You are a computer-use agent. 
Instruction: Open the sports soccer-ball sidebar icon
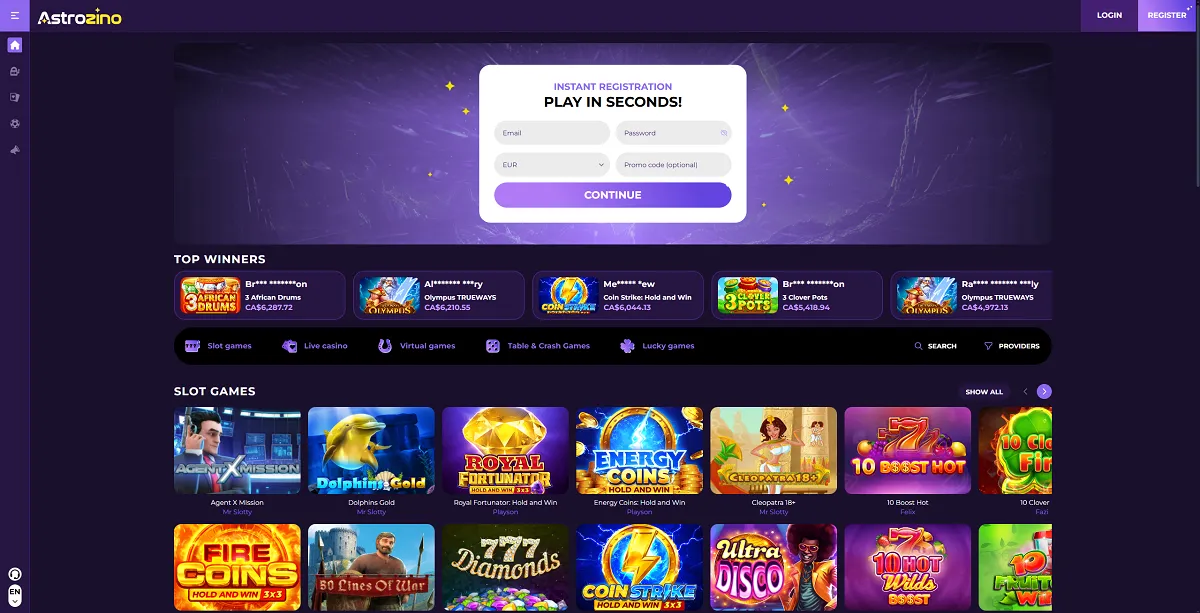[x=15, y=123]
